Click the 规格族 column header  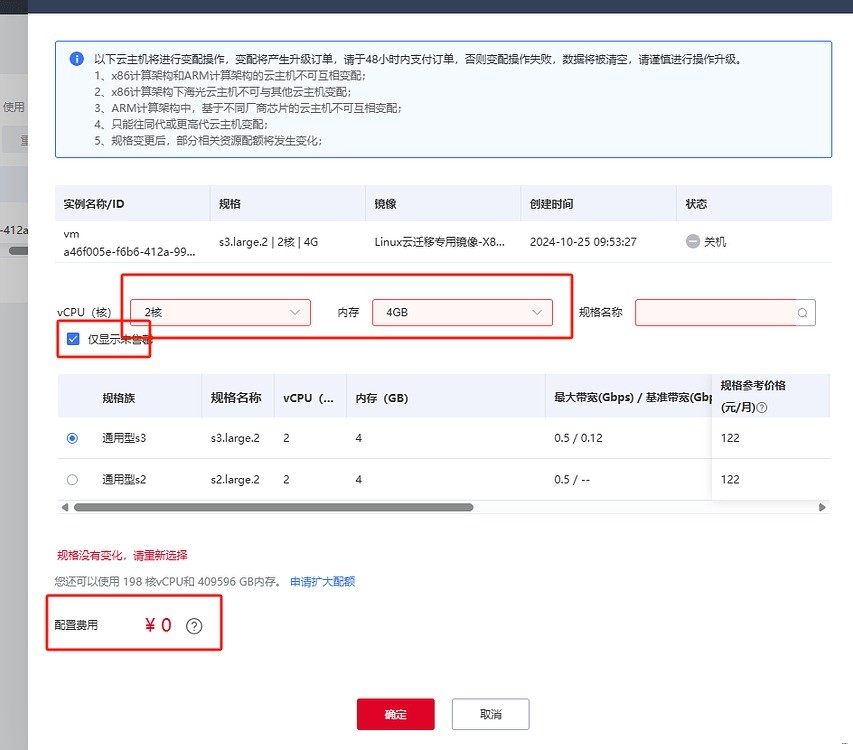(x=118, y=397)
